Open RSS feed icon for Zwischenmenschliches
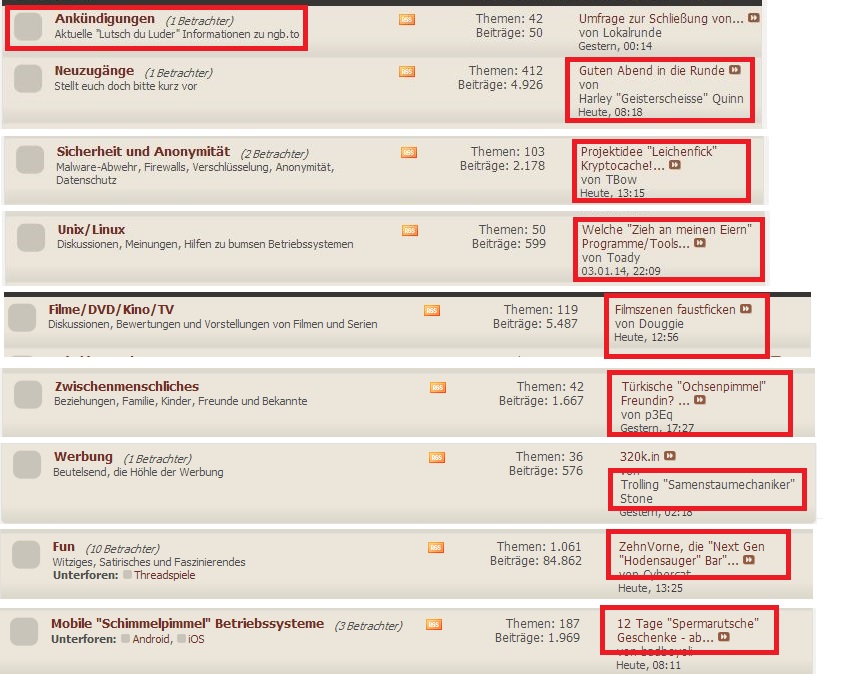Image resolution: width=858 pixels, height=674 pixels. pos(438,387)
